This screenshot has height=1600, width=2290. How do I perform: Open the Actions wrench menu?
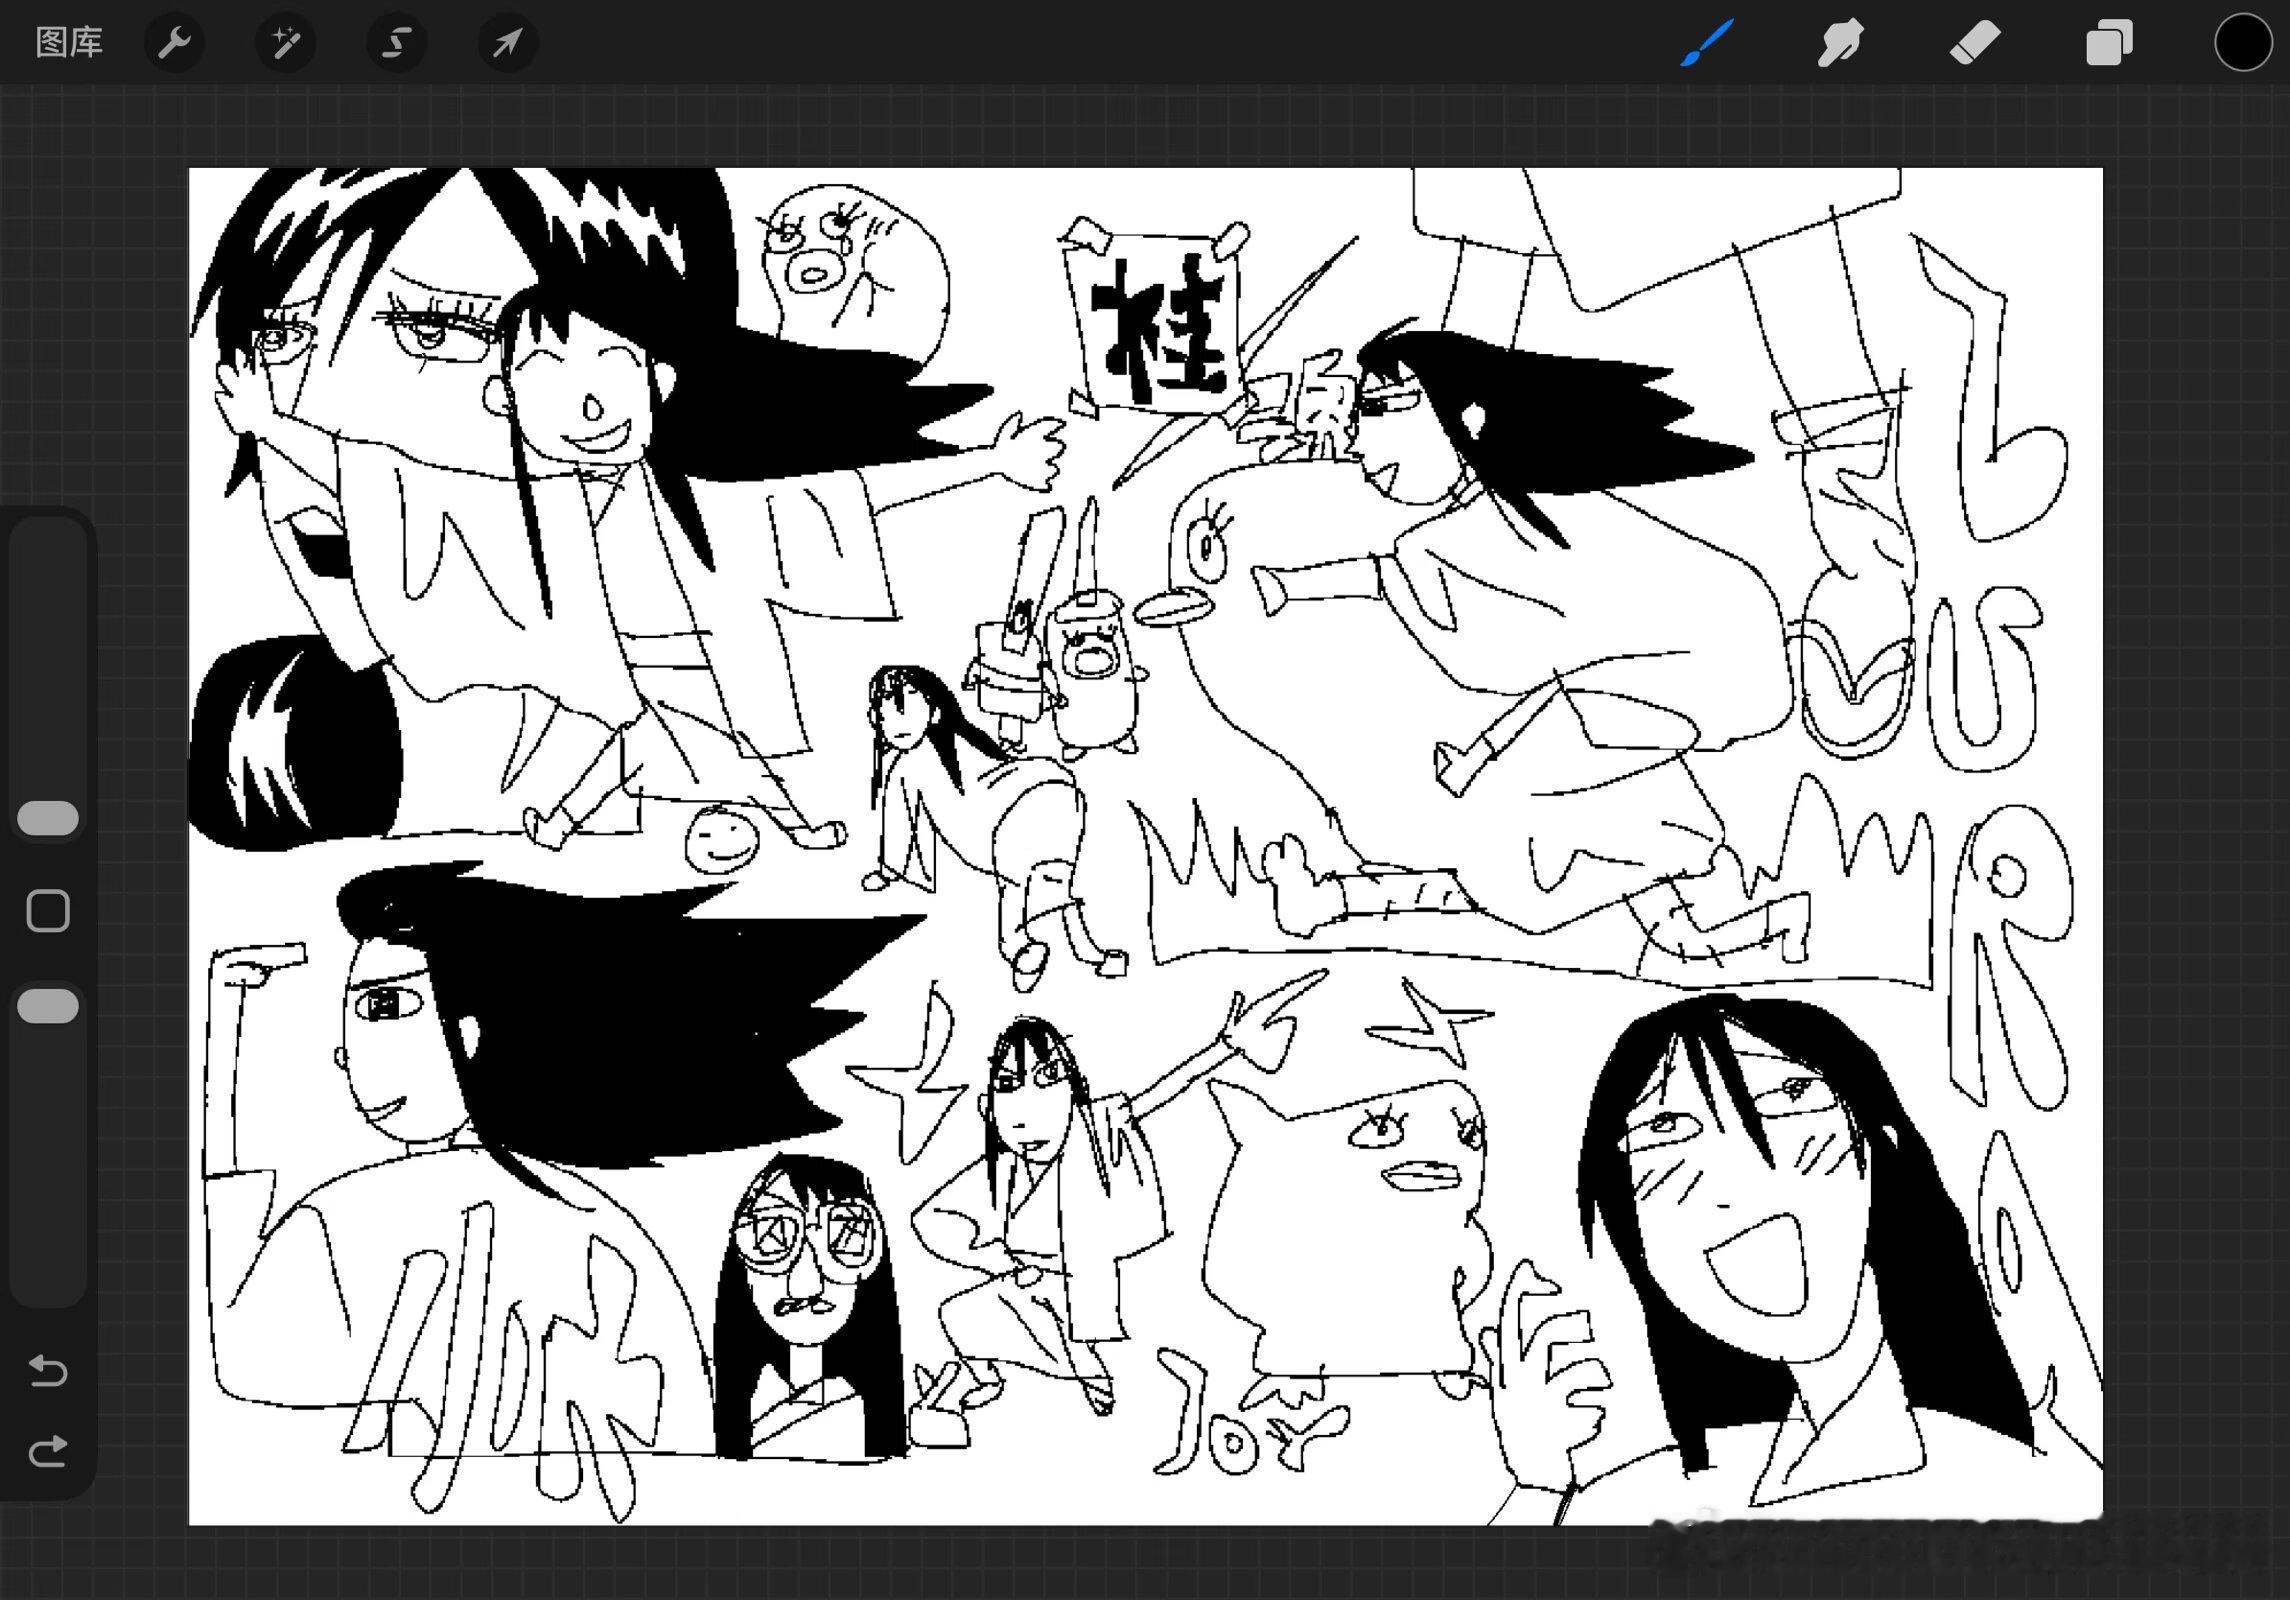[x=175, y=43]
